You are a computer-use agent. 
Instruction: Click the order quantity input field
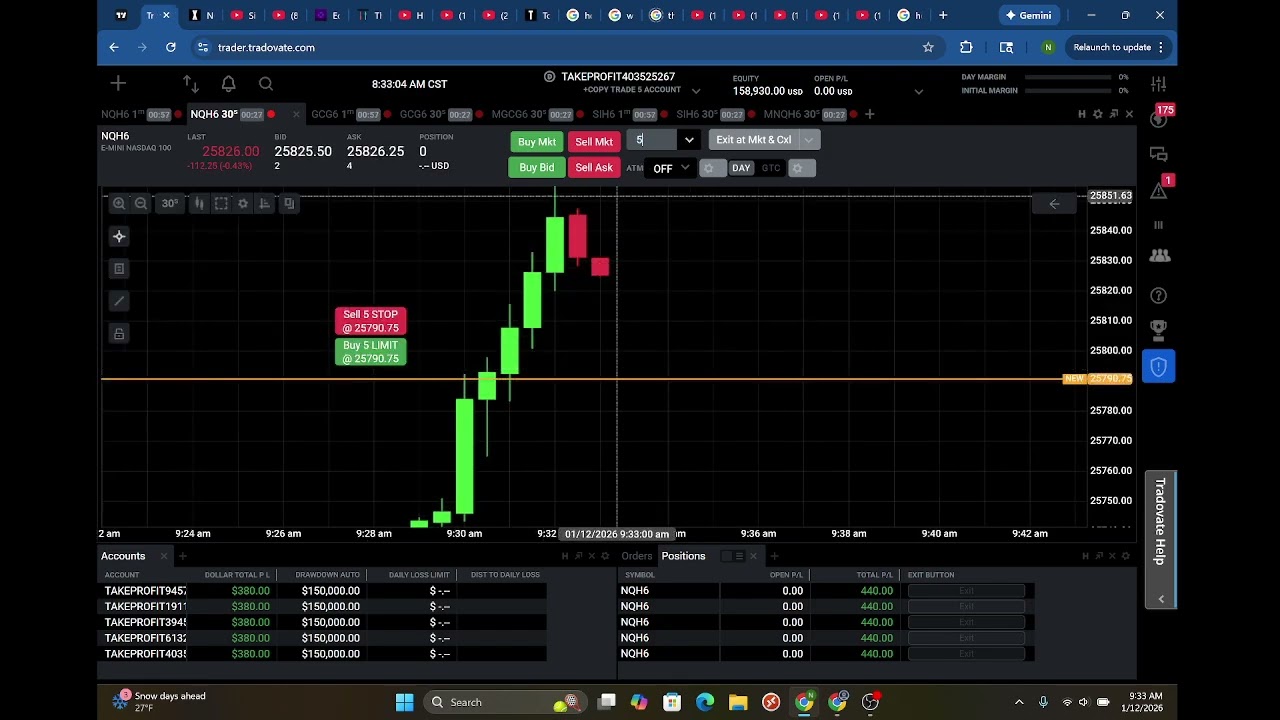tap(653, 140)
